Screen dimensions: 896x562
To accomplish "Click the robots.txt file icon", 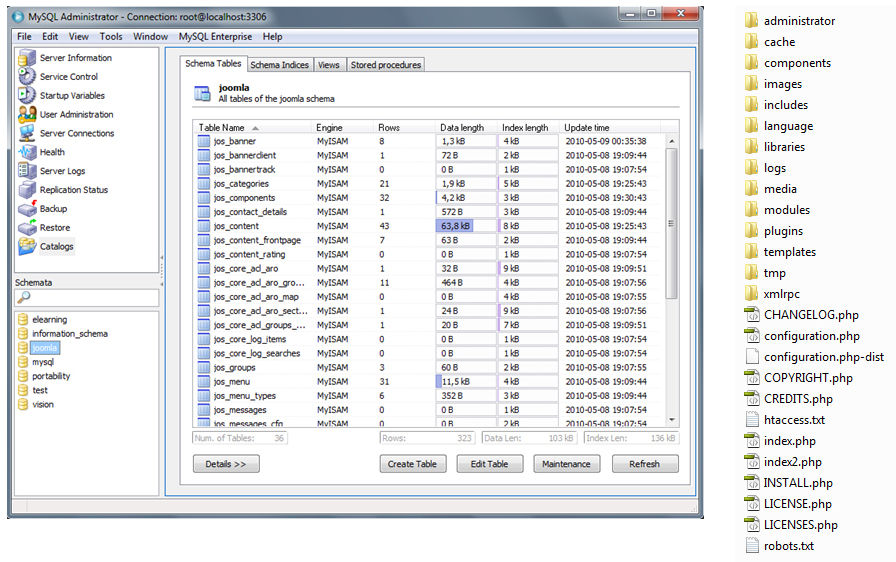I will click(x=752, y=545).
